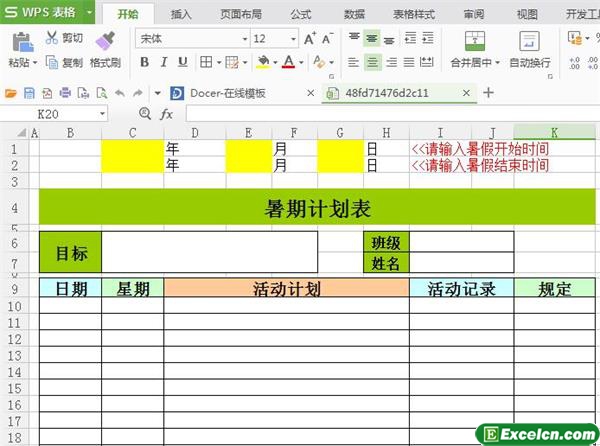This screenshot has height=446, width=600.
Task: Align text right
Action: click(391, 62)
